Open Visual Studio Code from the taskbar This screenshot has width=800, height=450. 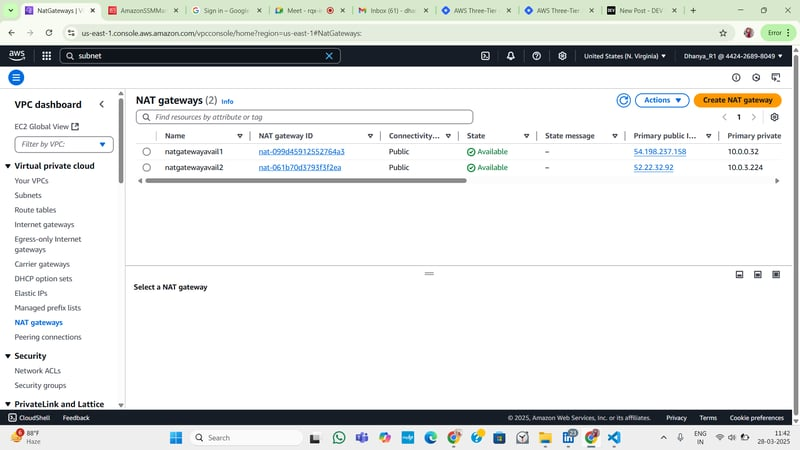click(x=614, y=438)
